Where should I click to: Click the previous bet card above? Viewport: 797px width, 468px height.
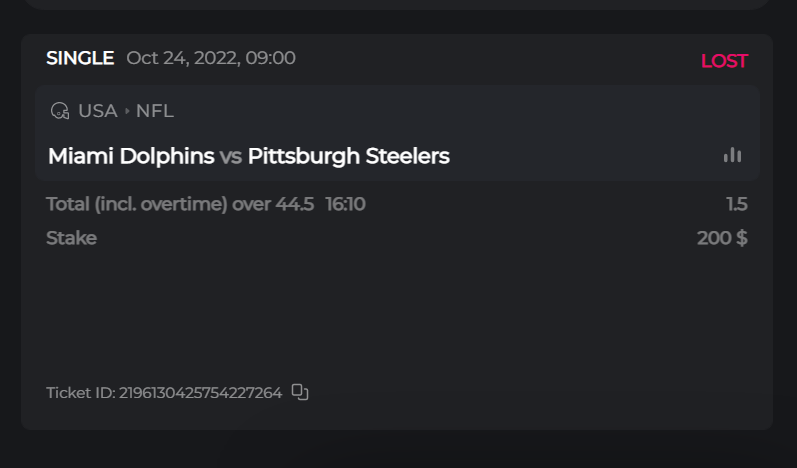point(396,4)
